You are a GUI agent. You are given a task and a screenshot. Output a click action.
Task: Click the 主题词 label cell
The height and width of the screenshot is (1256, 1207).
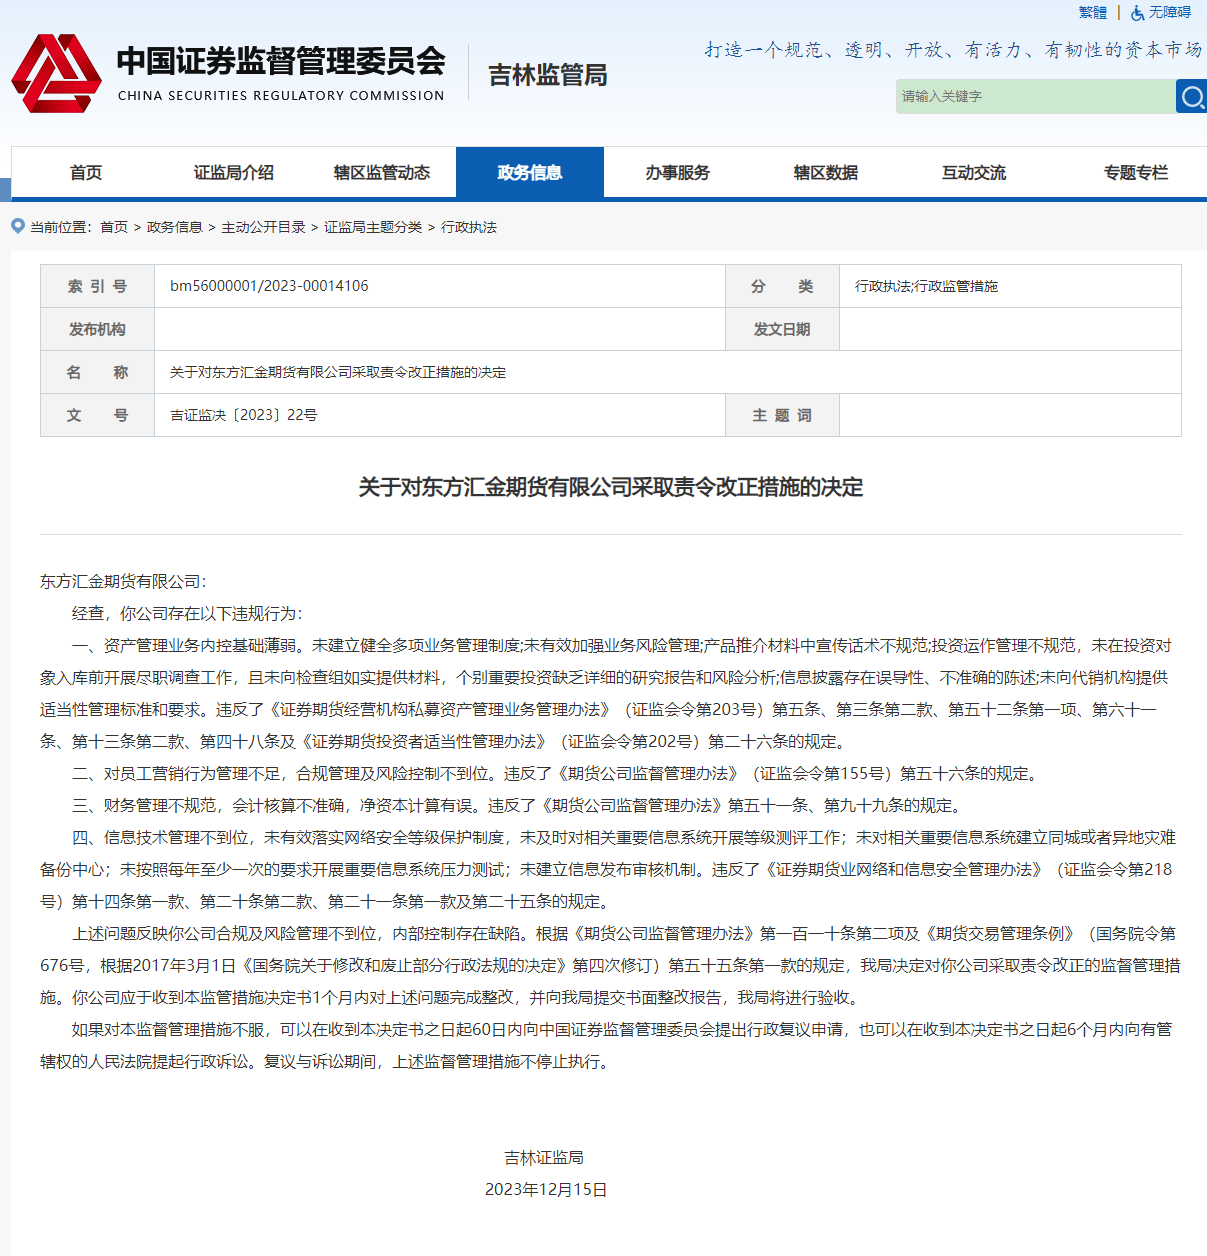pos(782,415)
